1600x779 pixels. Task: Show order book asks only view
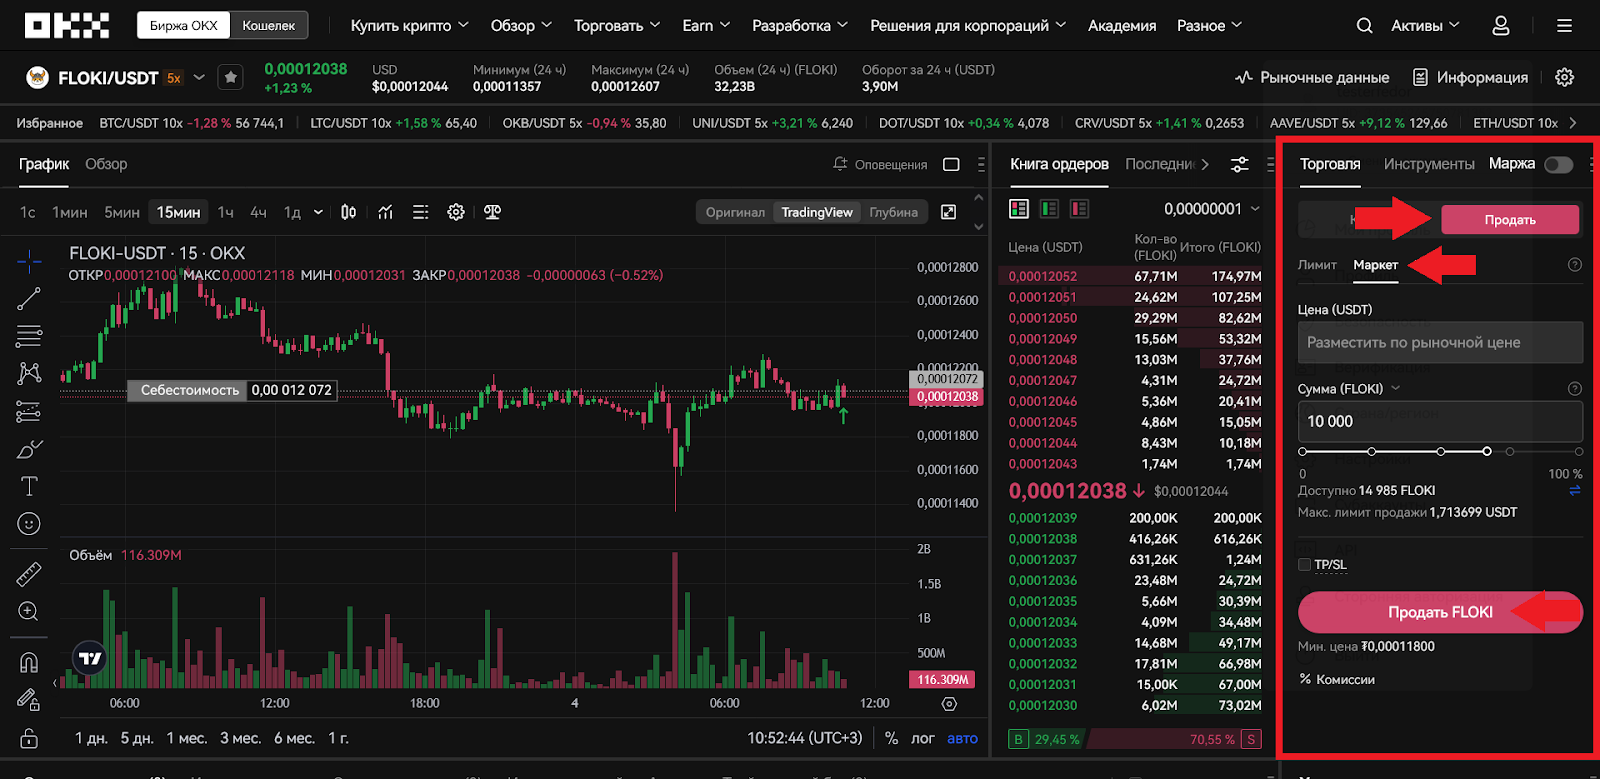click(x=1079, y=208)
